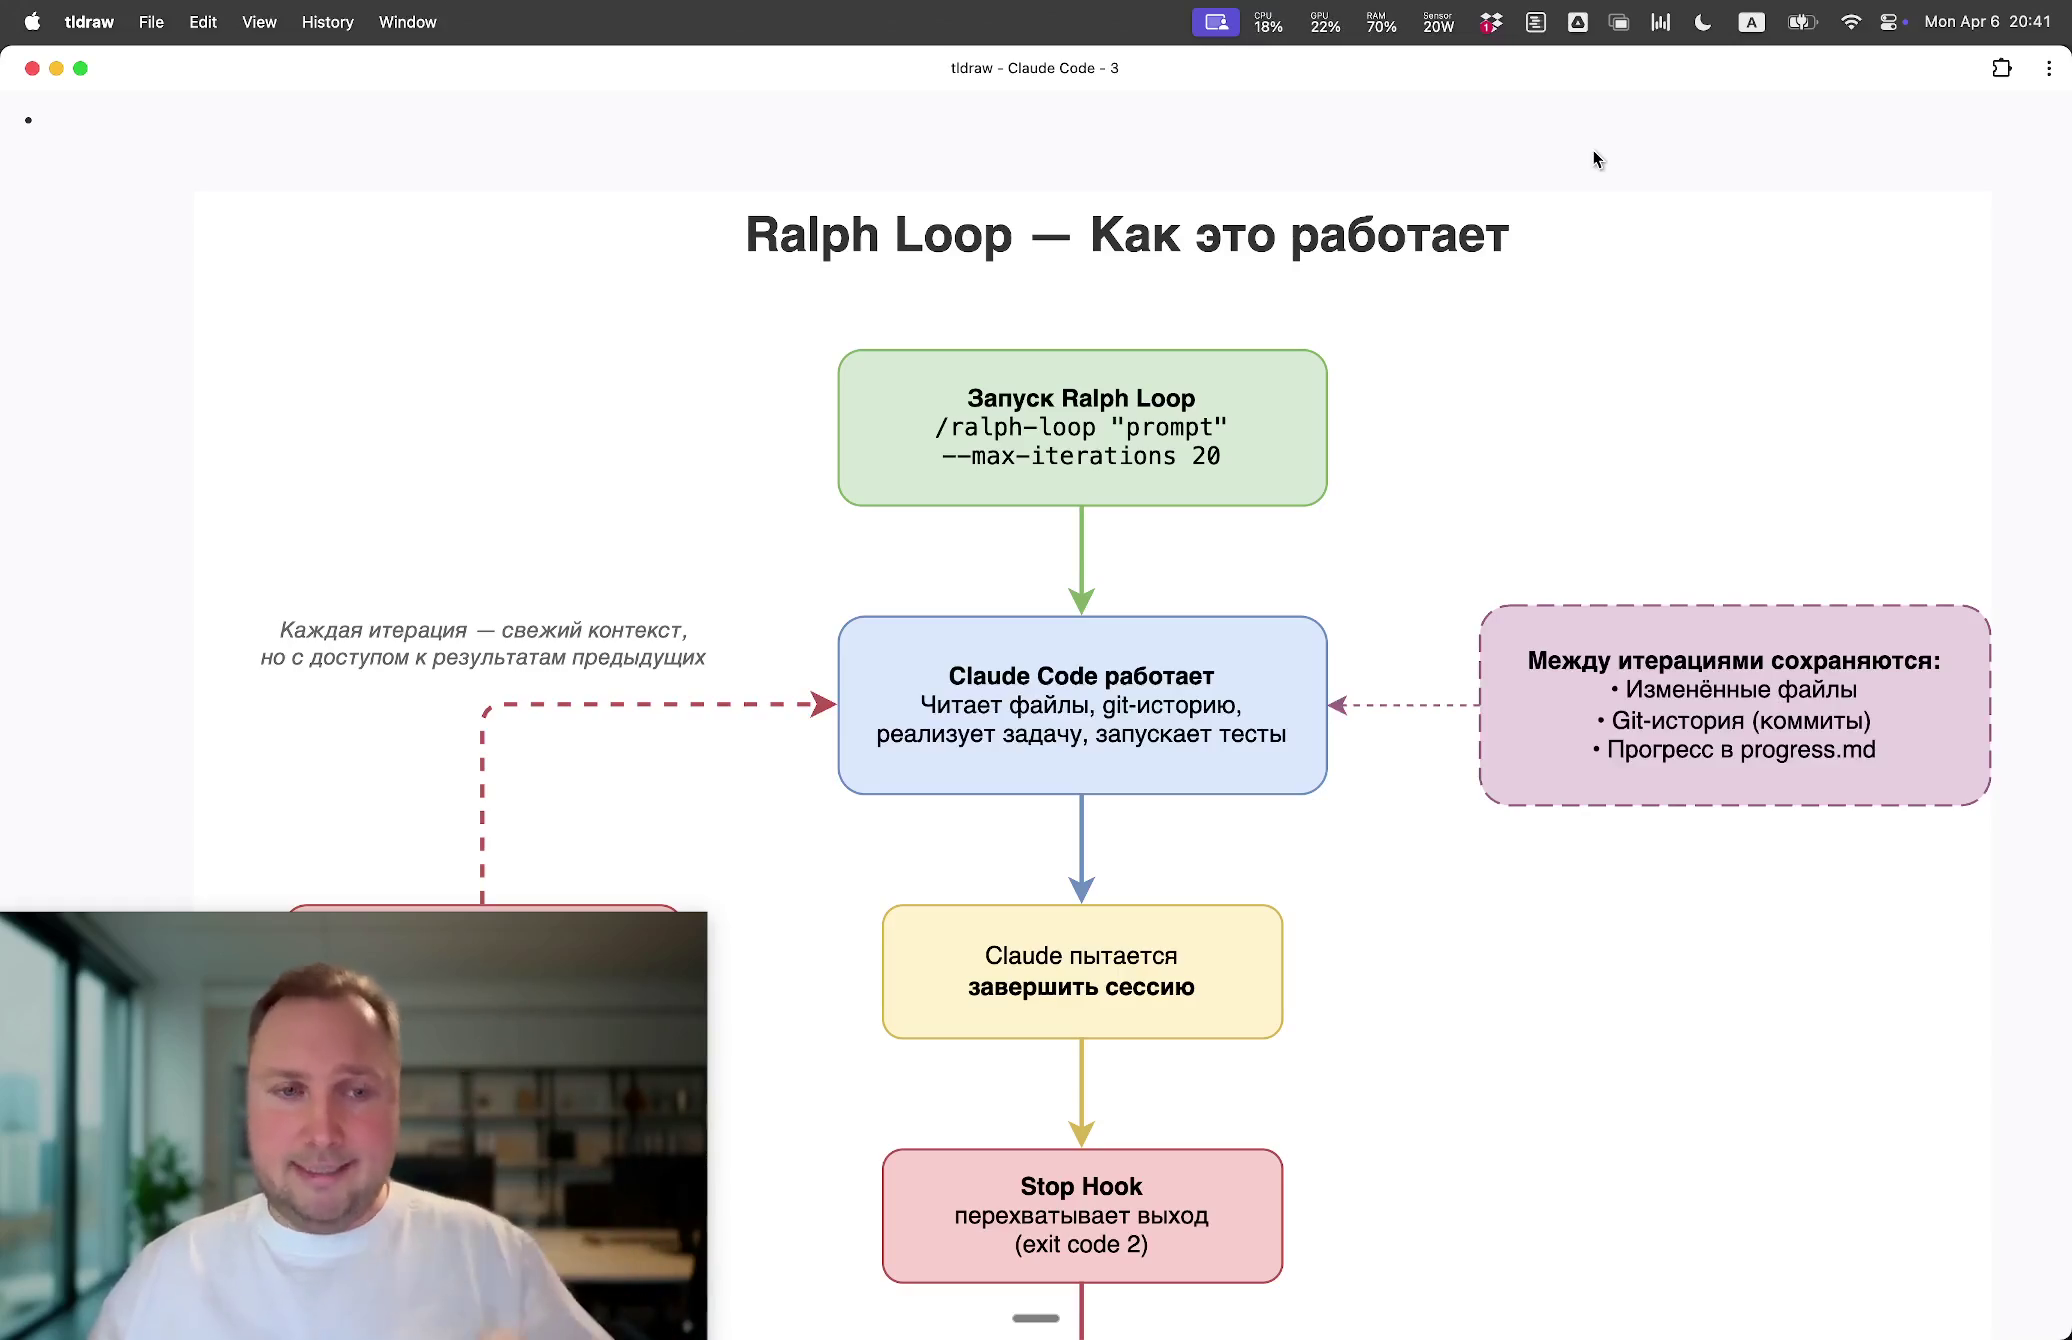Select the window title 'tldraw - Claude Code - 3'
2072x1340 pixels.
(1035, 68)
